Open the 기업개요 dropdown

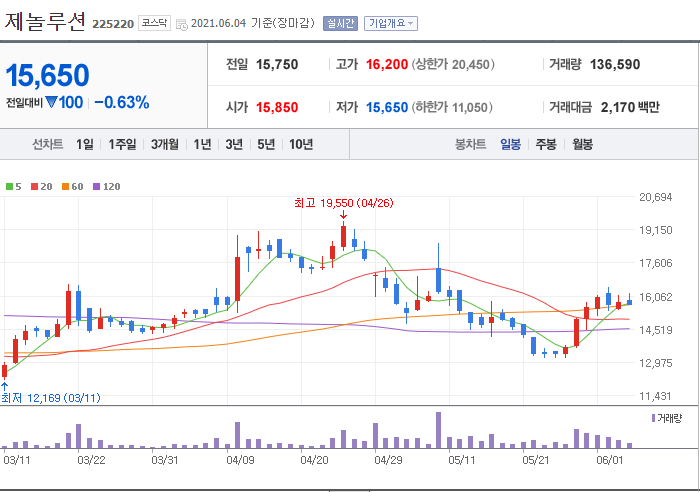391,23
